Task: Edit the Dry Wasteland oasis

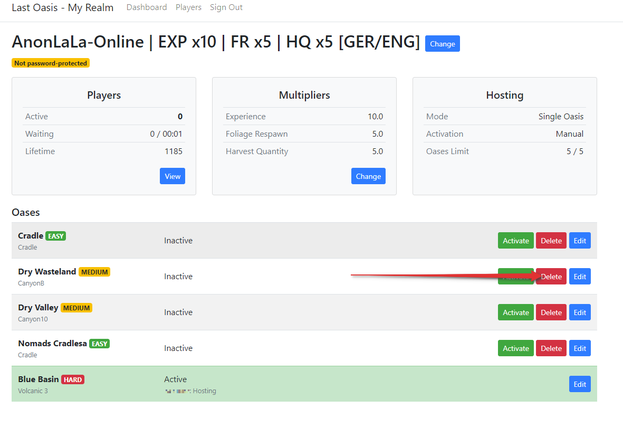Action: tap(580, 277)
